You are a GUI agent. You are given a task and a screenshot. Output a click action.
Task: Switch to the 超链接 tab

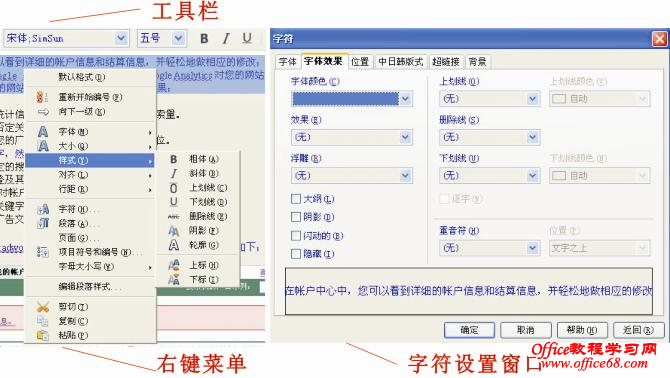click(446, 62)
